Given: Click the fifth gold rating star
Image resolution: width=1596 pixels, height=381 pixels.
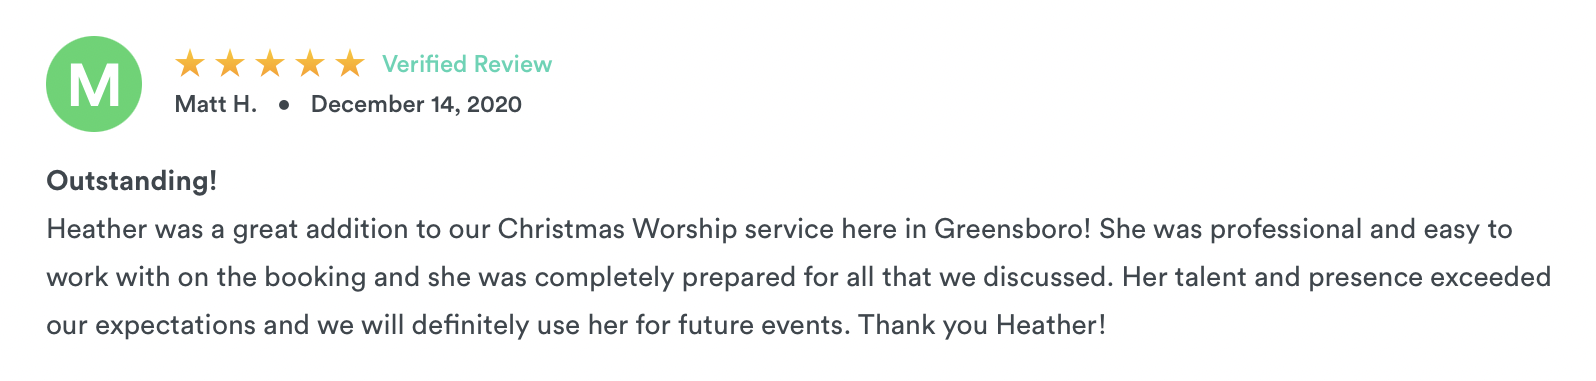Looking at the screenshot, I should pyautogui.click(x=350, y=64).
